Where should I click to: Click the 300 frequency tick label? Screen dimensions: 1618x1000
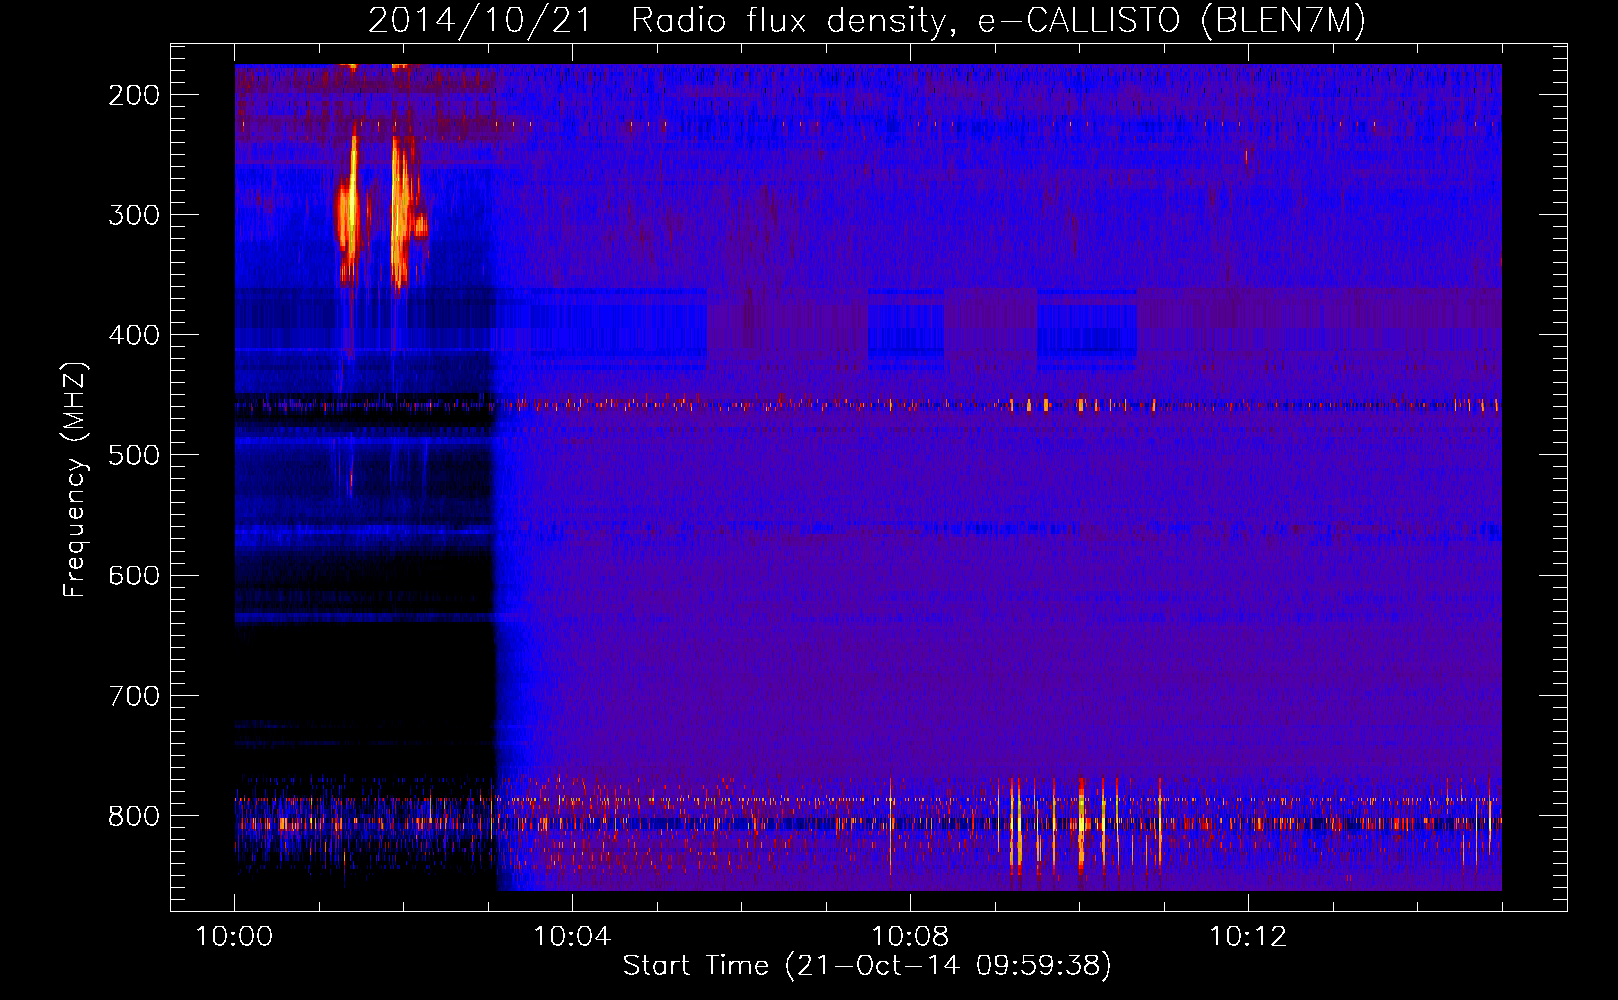click(x=134, y=215)
